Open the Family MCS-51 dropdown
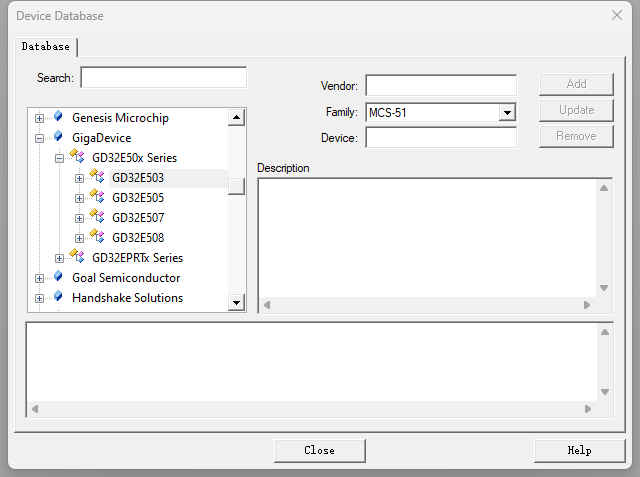Image resolution: width=640 pixels, height=477 pixels. (x=507, y=113)
